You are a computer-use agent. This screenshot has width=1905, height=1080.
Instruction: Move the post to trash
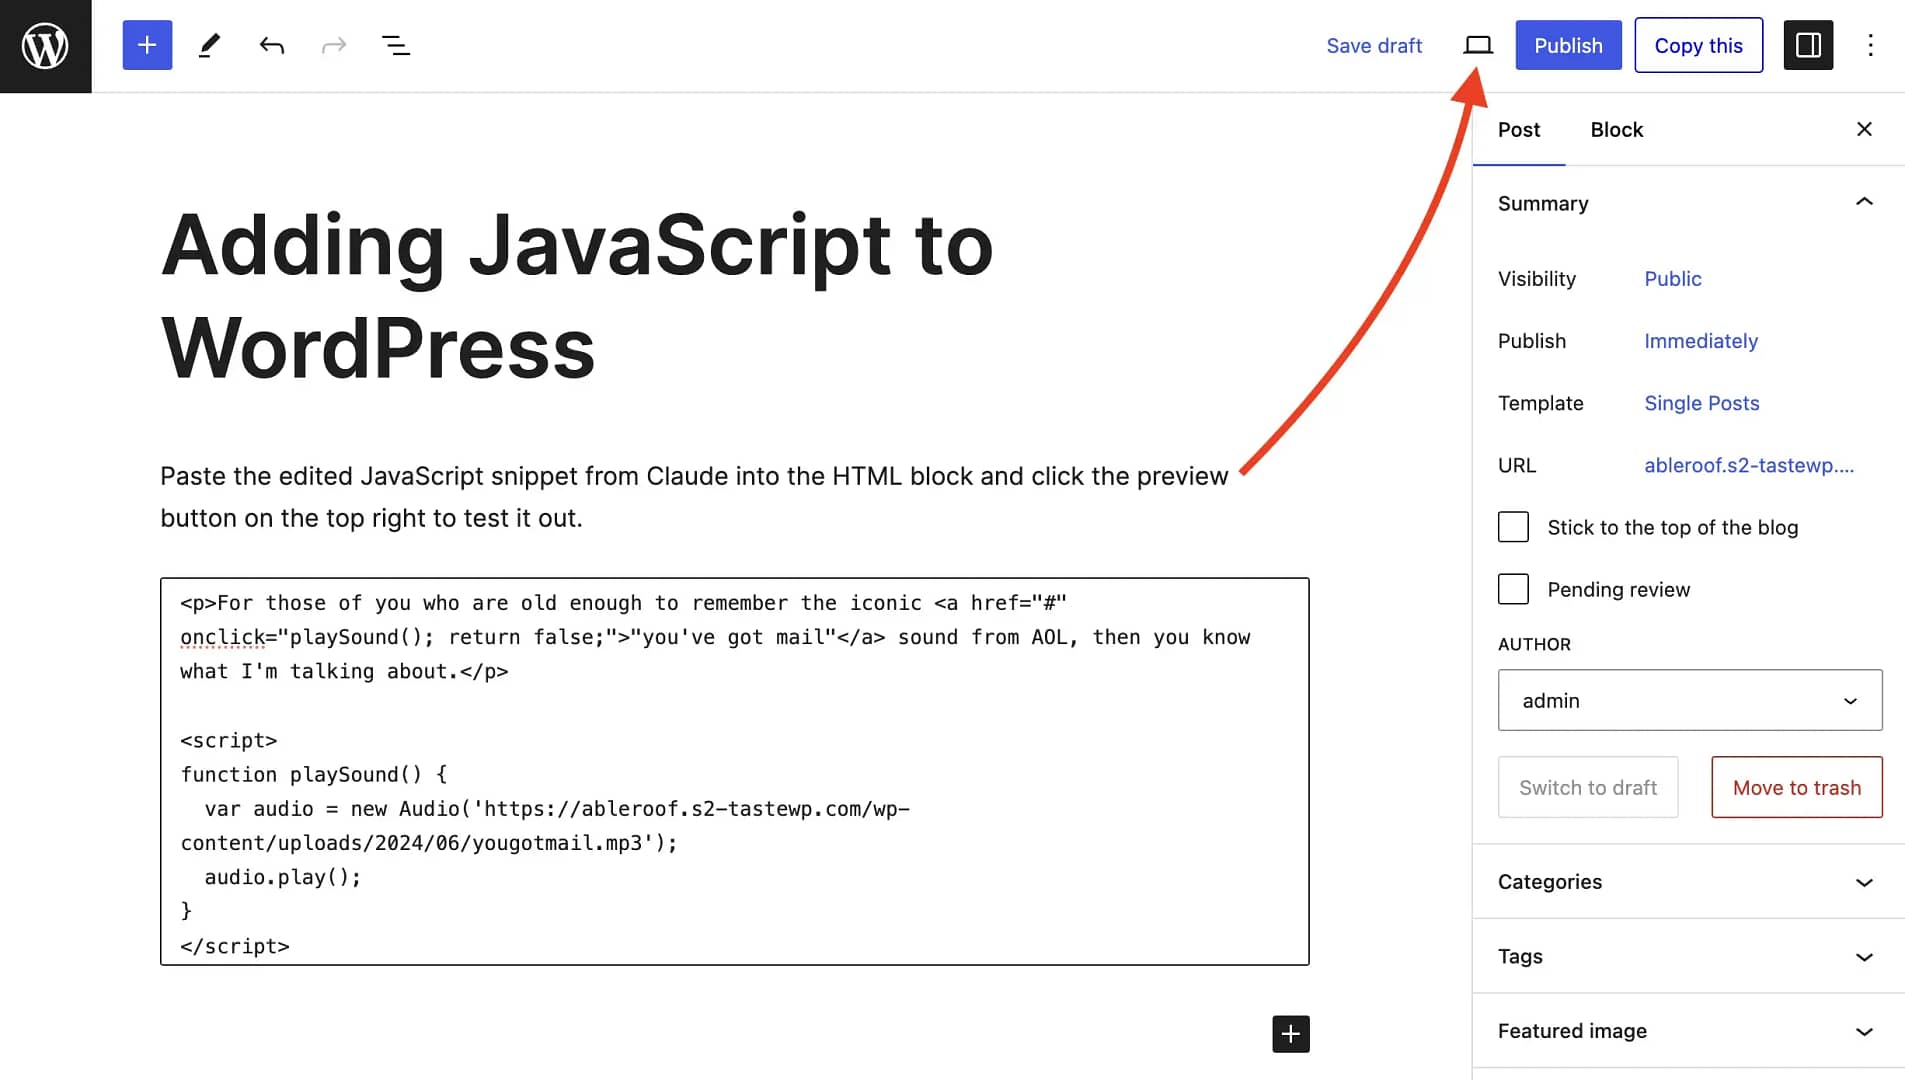1796,787
